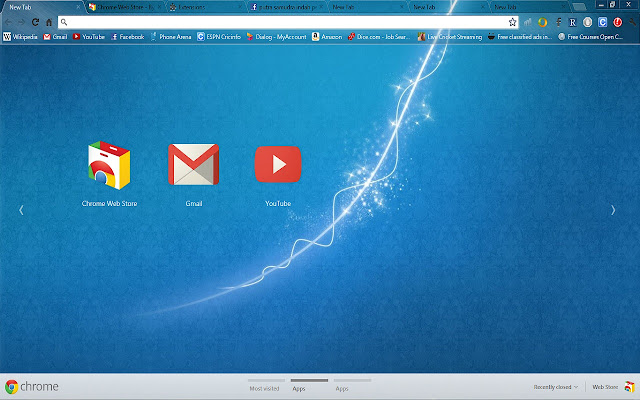Click the Back navigation arrow
Viewport: 640px width, 400px height.
click(8, 22)
